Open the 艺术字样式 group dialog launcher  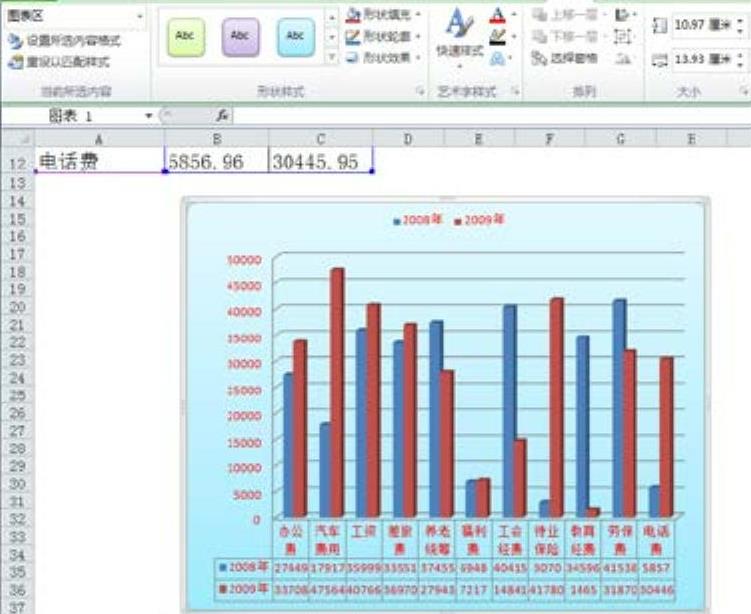pos(516,91)
